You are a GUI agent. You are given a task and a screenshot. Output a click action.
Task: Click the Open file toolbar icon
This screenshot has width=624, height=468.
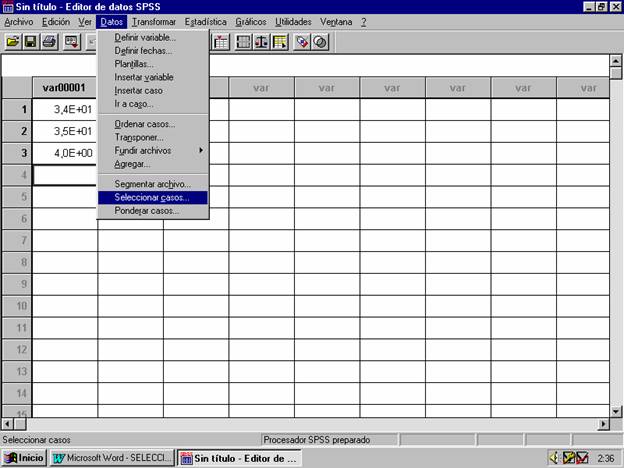pos(13,42)
